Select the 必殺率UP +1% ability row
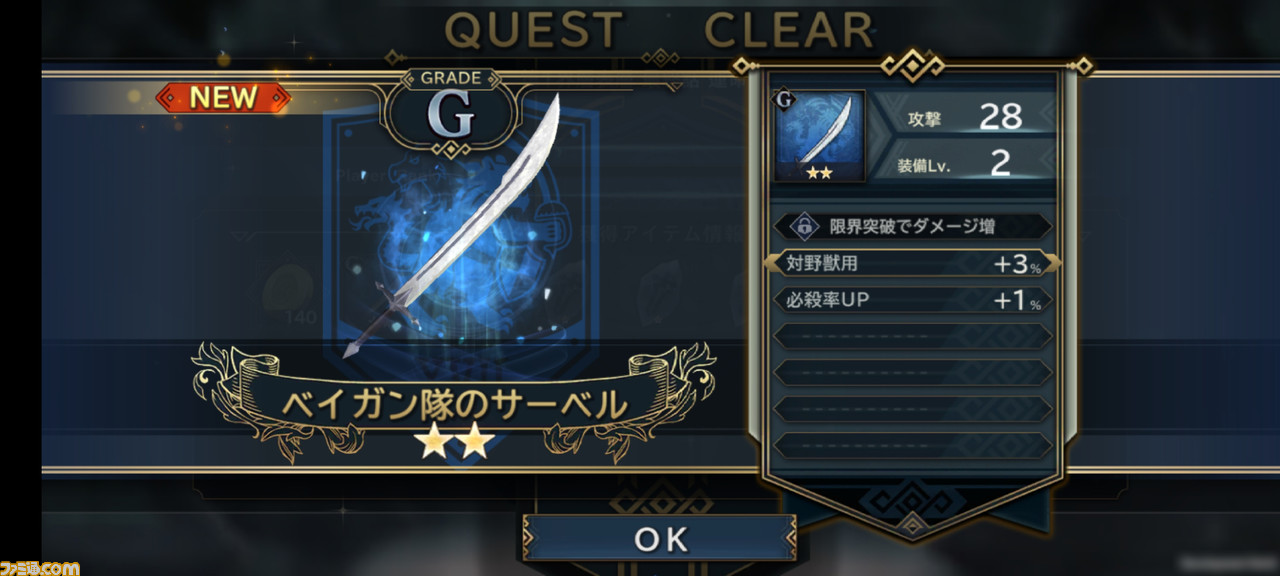Screen dimensions: 1280x576 pos(912,300)
